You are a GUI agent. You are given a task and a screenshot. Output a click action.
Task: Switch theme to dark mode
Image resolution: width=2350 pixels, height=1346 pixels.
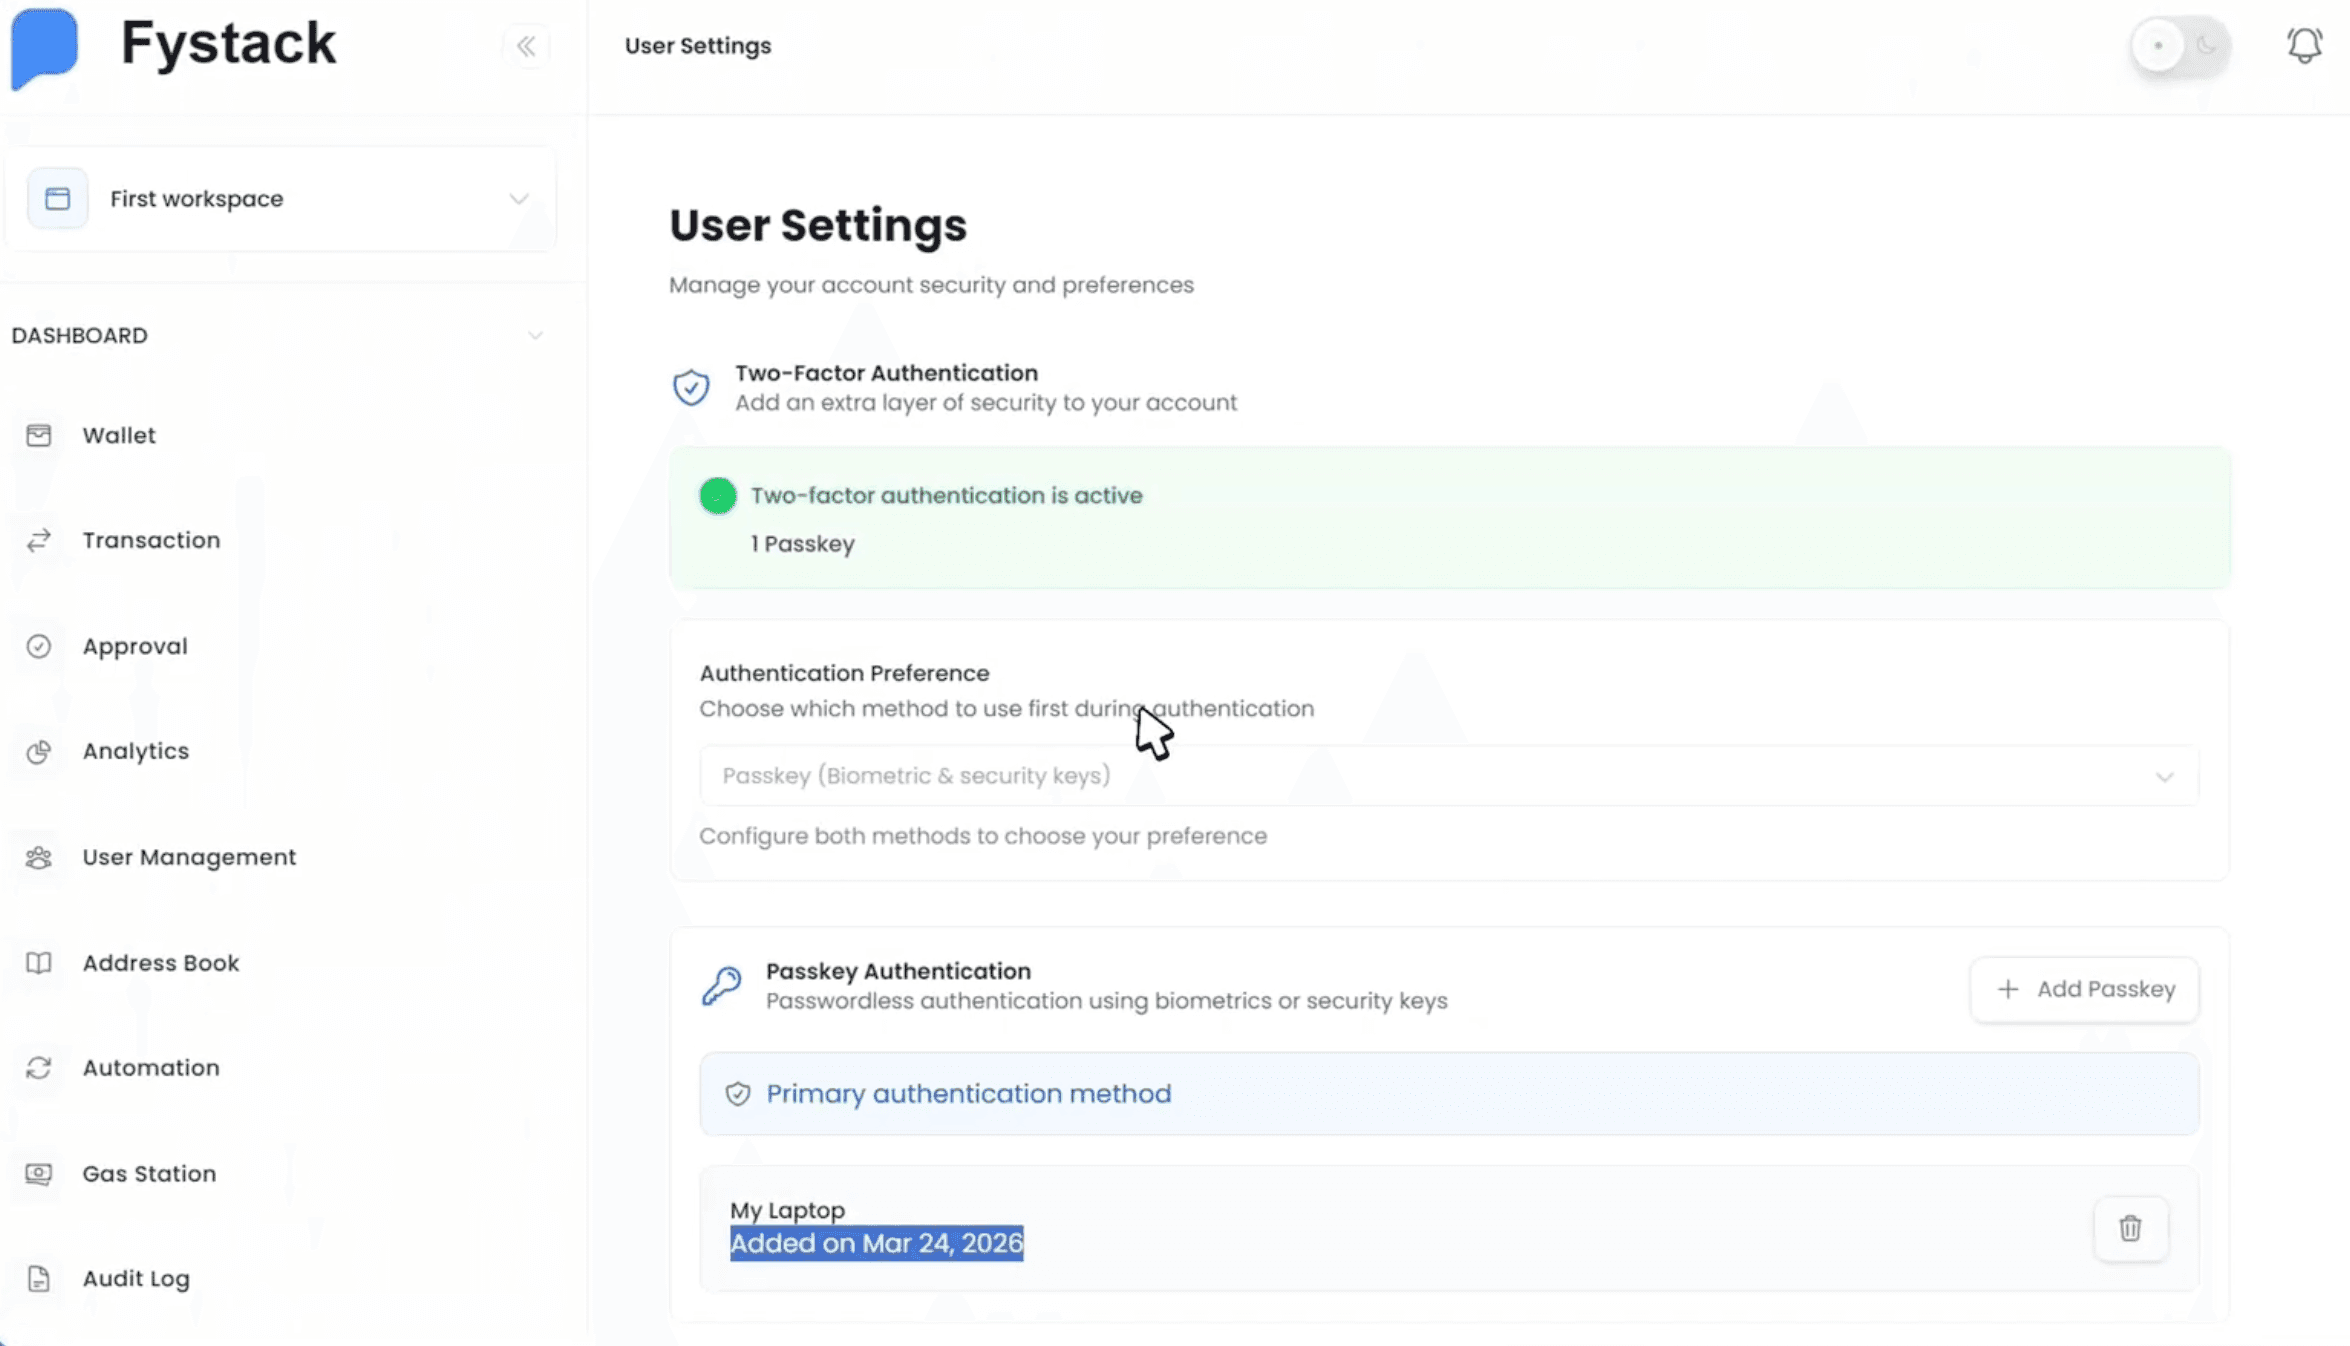coord(2205,46)
